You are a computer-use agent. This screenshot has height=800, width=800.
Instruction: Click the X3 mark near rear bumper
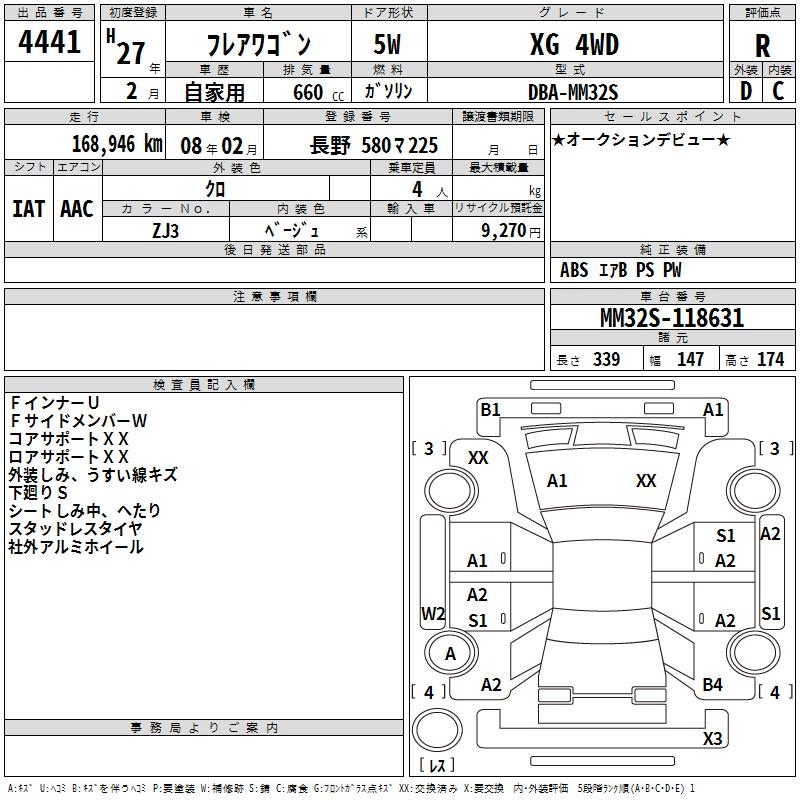712,739
